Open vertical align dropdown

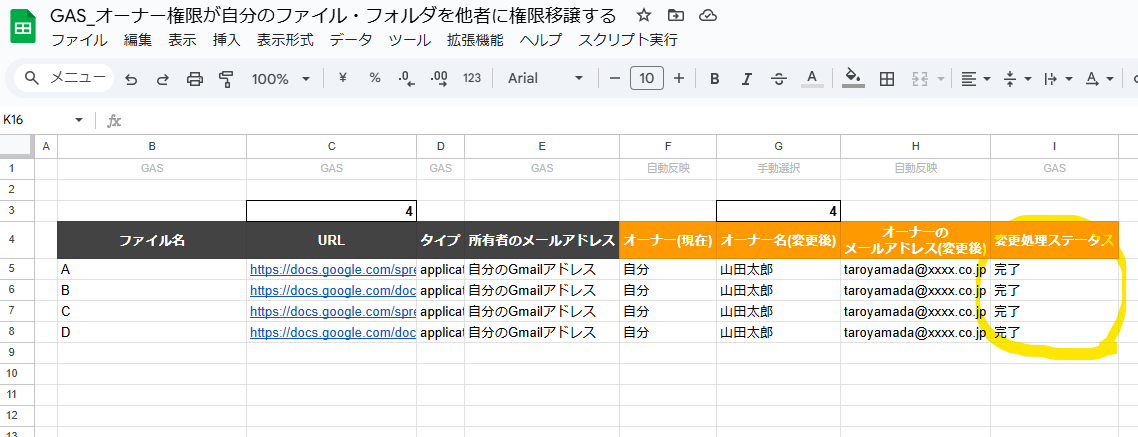pyautogui.click(x=1018, y=79)
